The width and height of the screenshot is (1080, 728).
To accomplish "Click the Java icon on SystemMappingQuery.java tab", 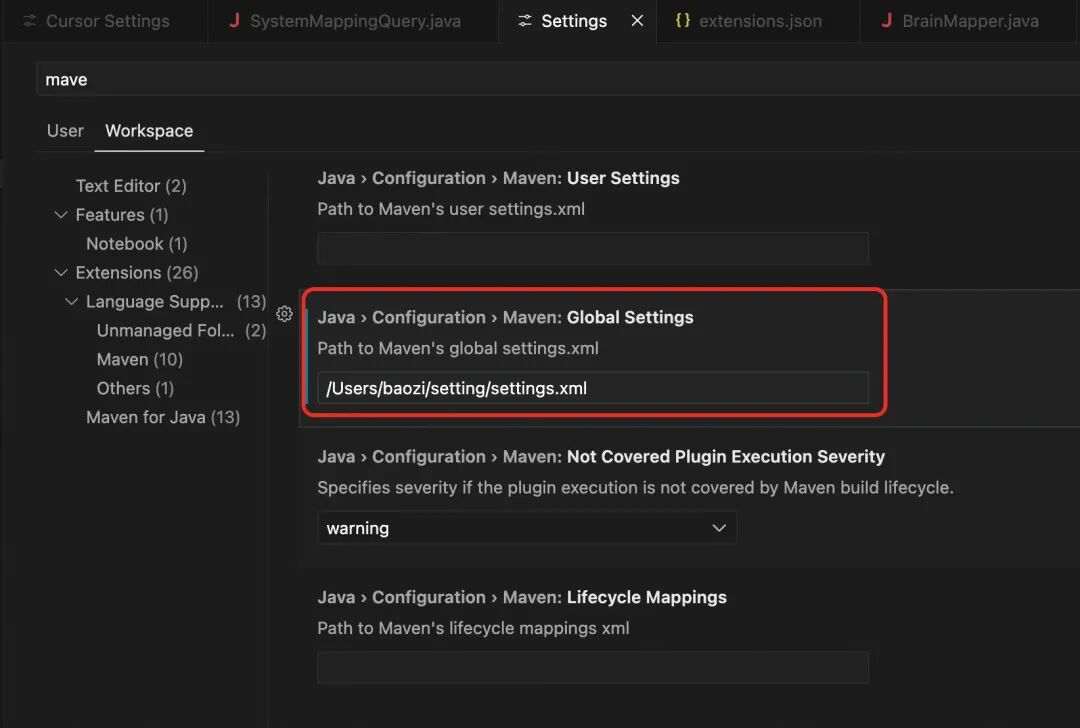I will tap(234, 21).
